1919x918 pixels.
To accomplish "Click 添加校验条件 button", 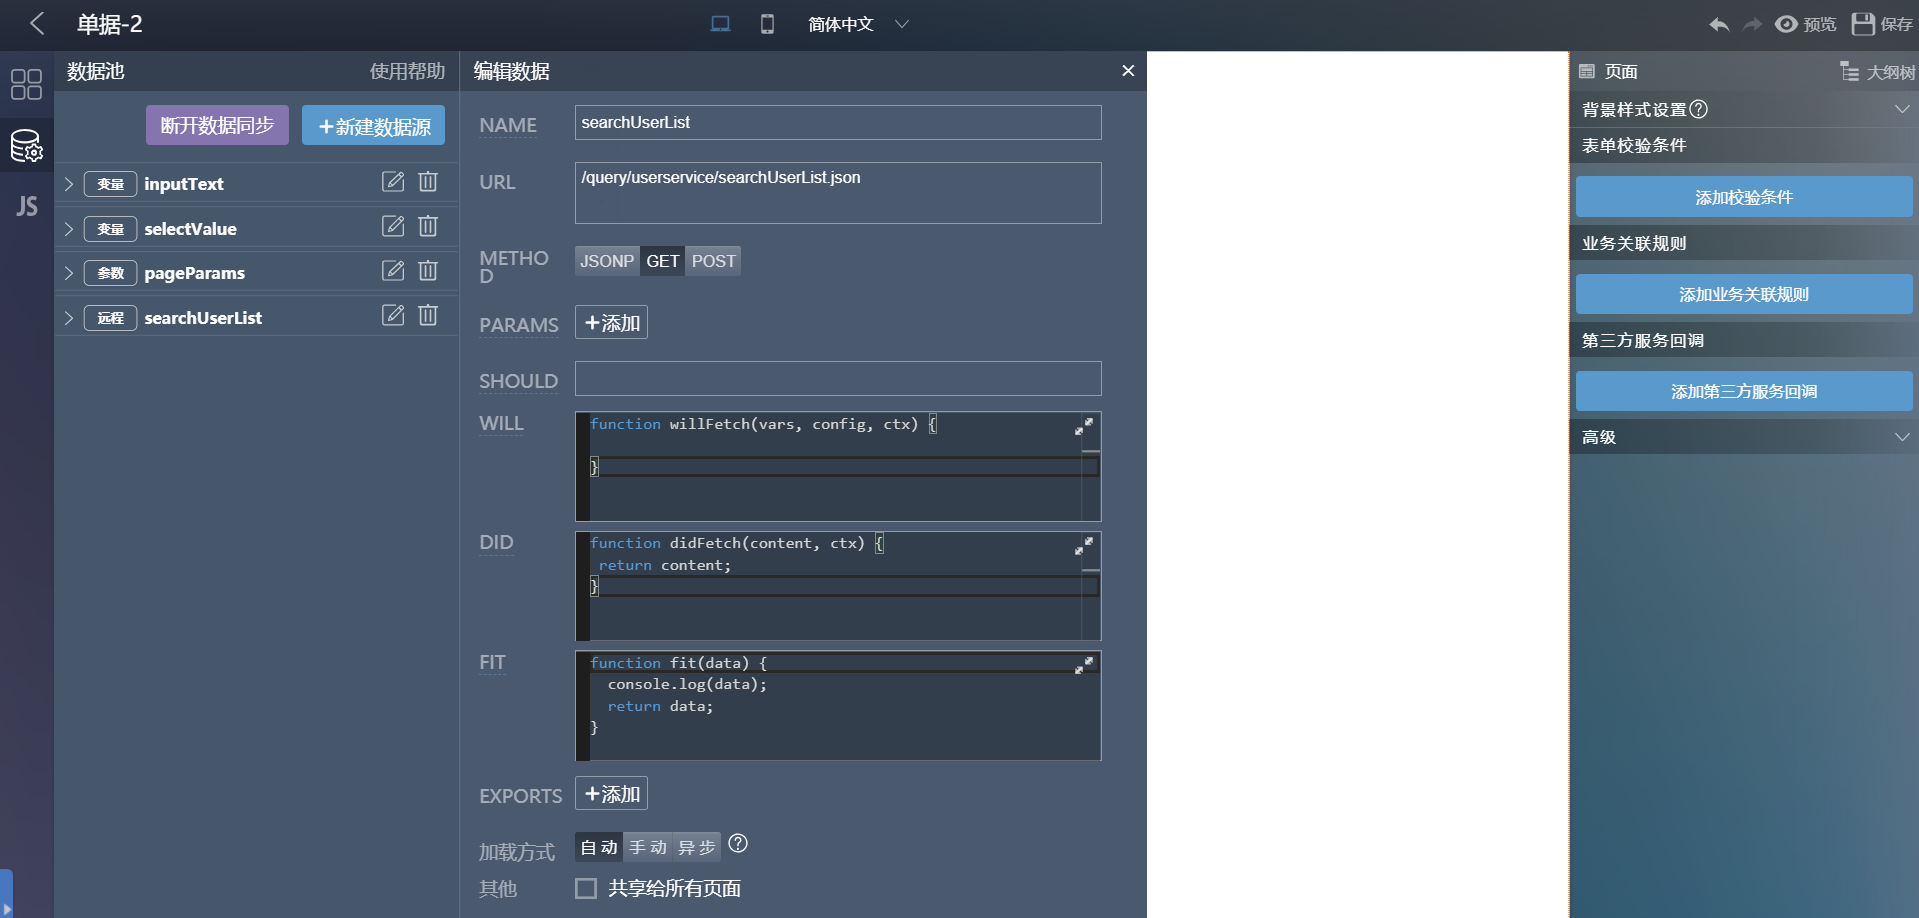I will [1744, 197].
